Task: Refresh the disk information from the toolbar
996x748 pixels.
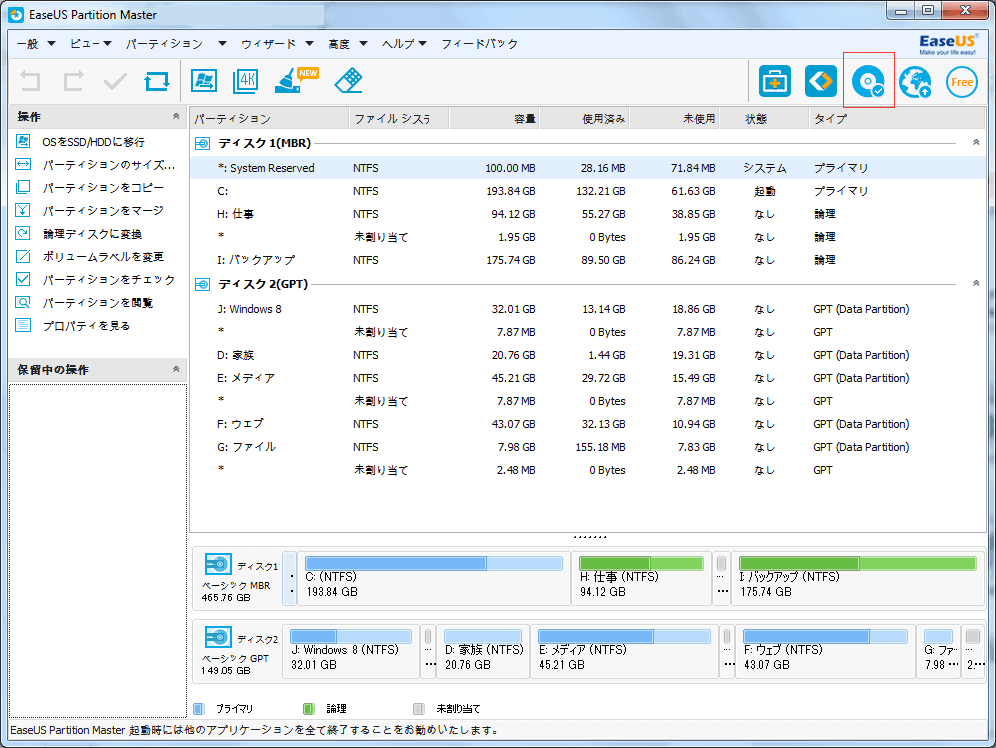Action: click(x=157, y=81)
